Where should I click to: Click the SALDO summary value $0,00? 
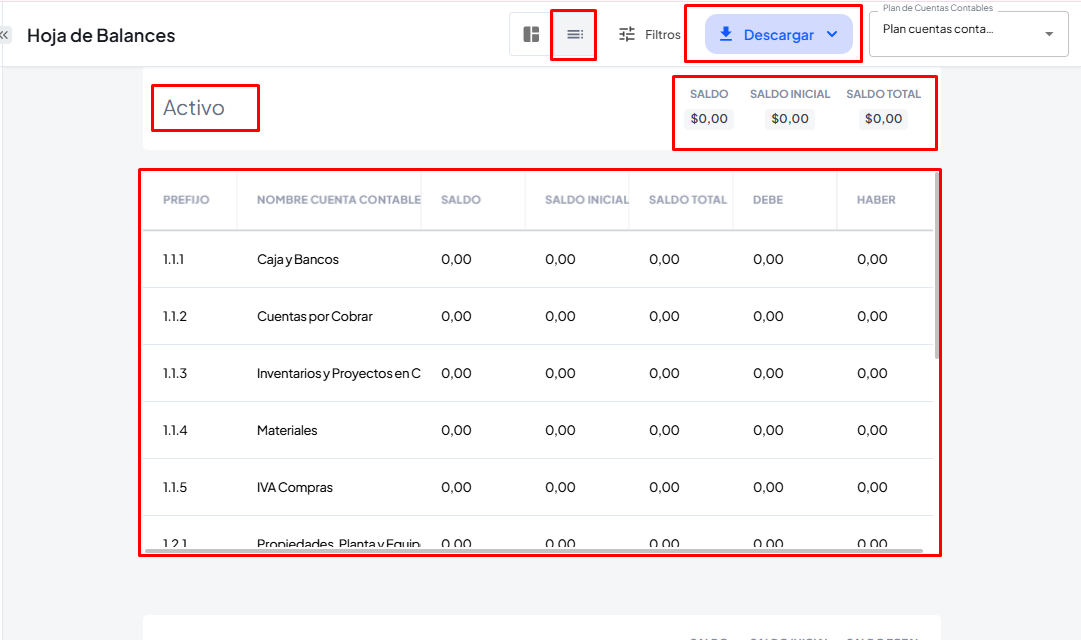tap(709, 119)
